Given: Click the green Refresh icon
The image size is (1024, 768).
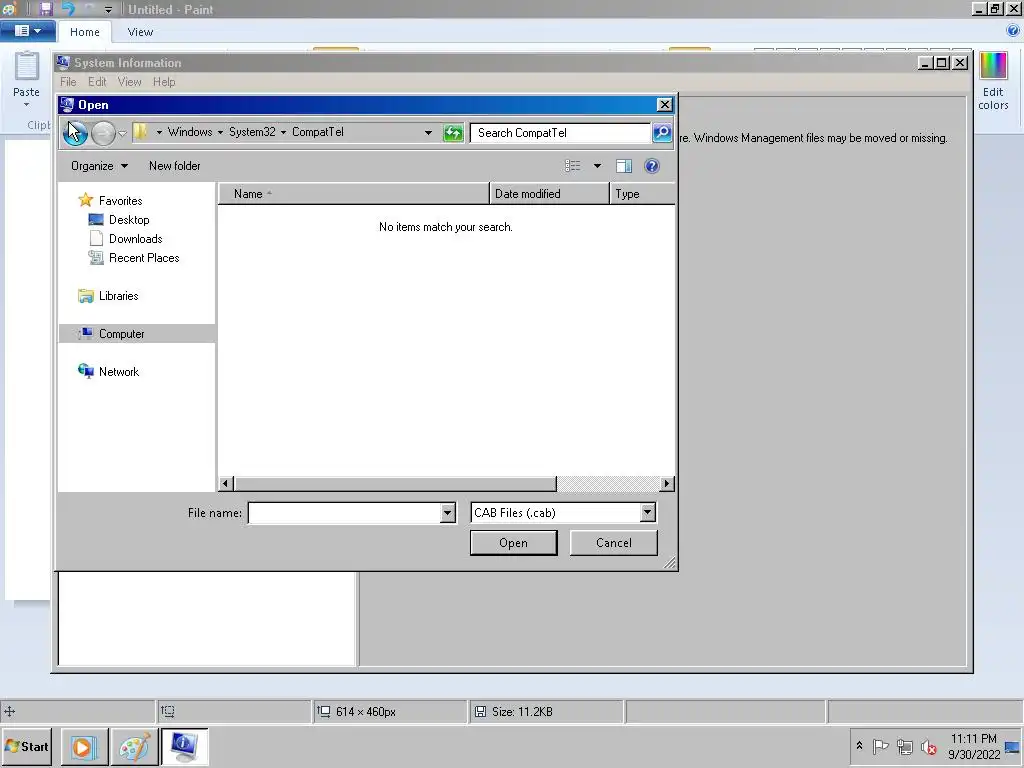Looking at the screenshot, I should coord(453,133).
